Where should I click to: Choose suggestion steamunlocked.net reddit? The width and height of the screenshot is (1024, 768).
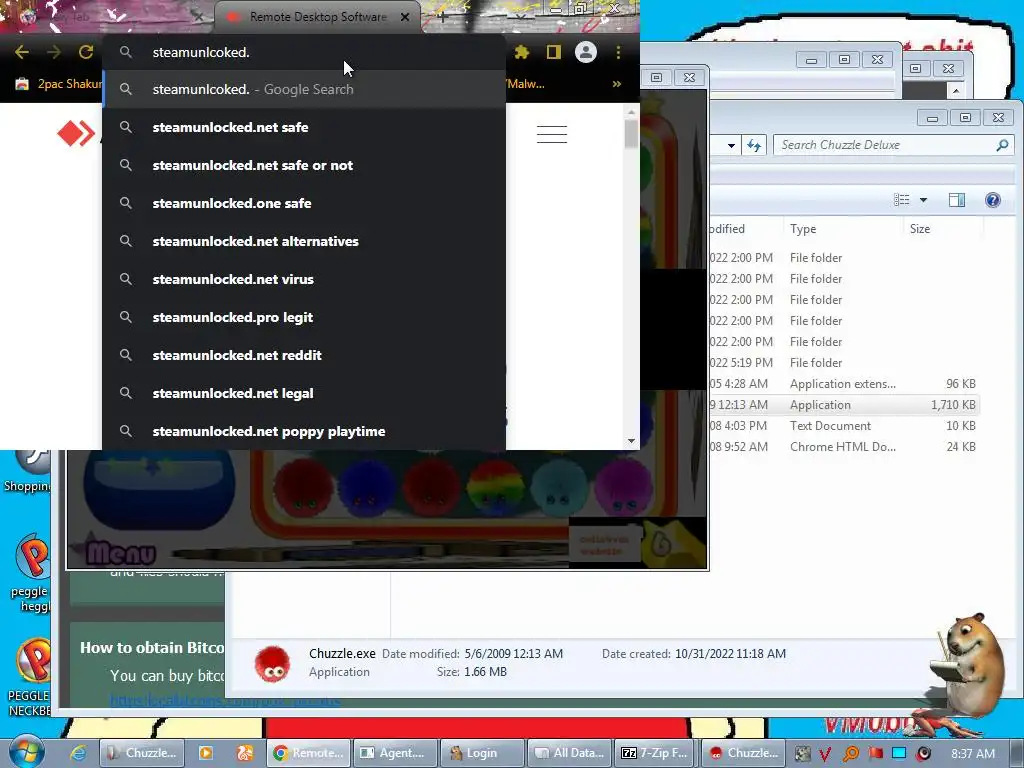tap(304, 355)
